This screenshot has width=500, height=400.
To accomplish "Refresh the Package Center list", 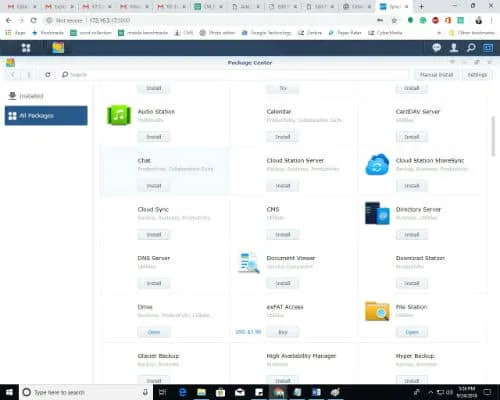I will click(x=48, y=75).
